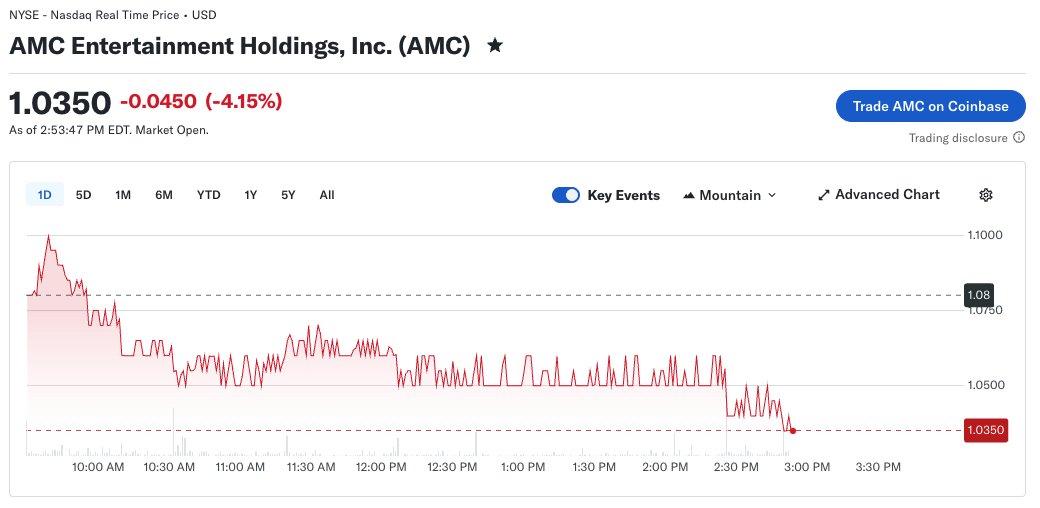Click the 10:00 AM time axis label

[x=98, y=467]
